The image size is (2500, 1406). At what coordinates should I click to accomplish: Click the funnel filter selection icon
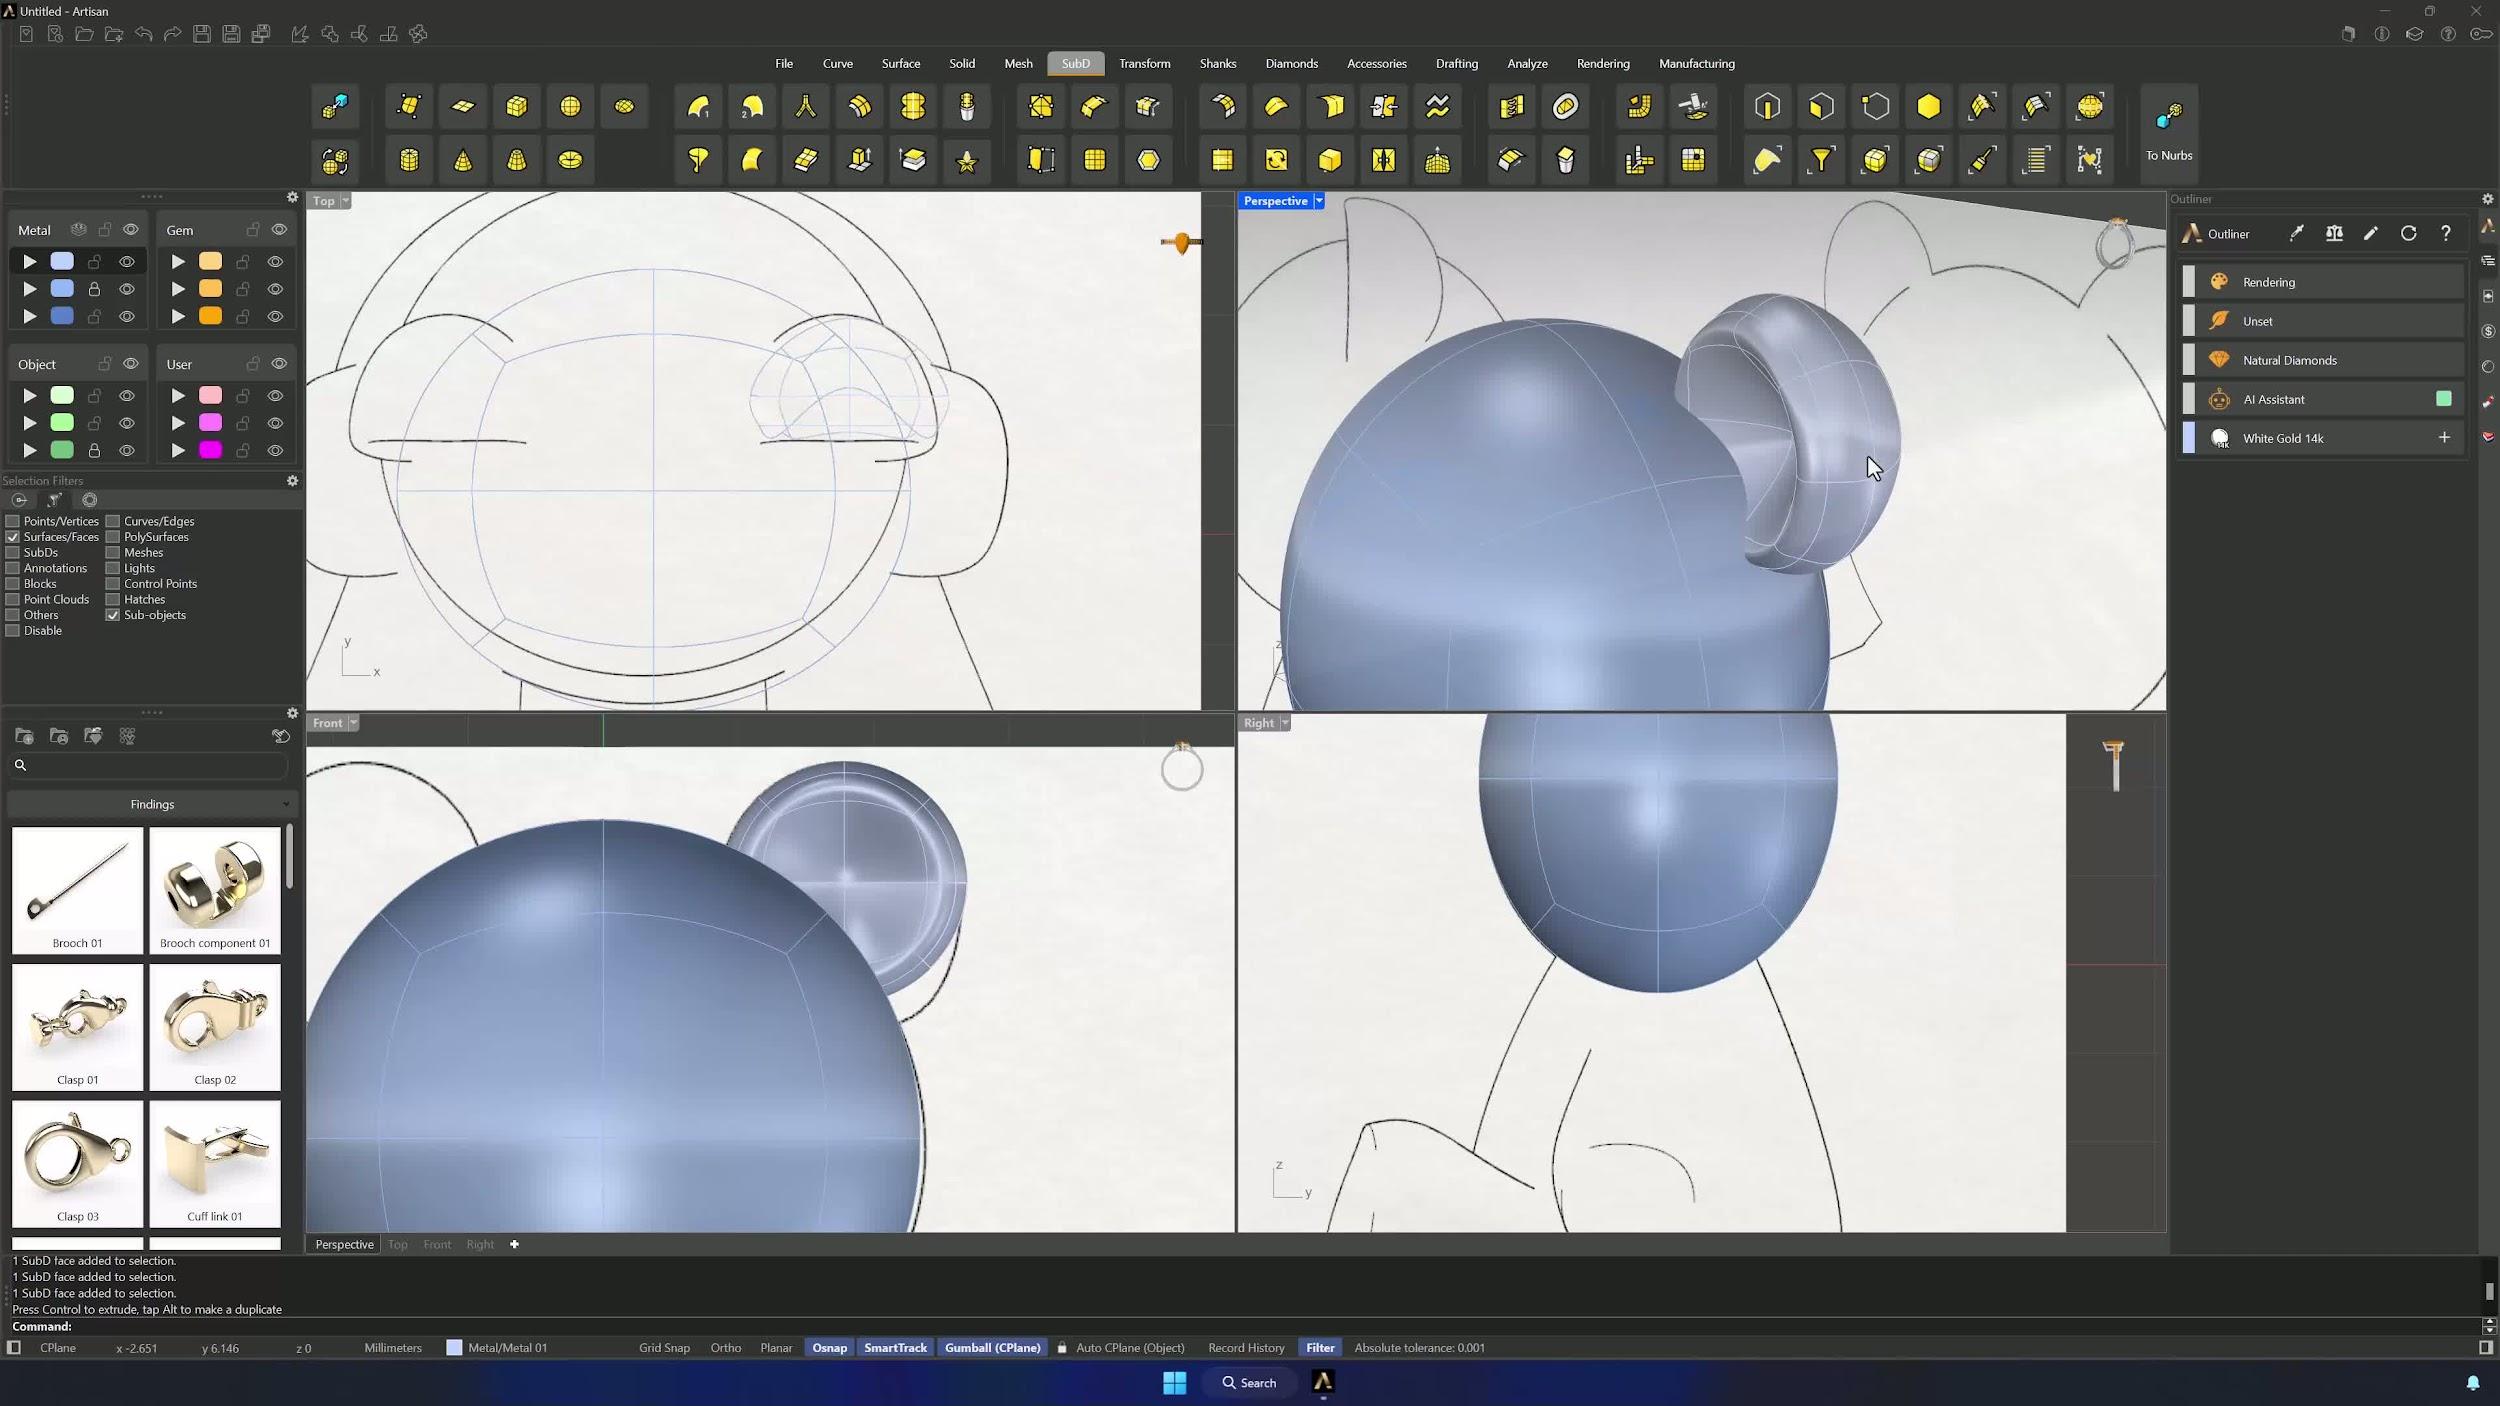coord(1822,160)
